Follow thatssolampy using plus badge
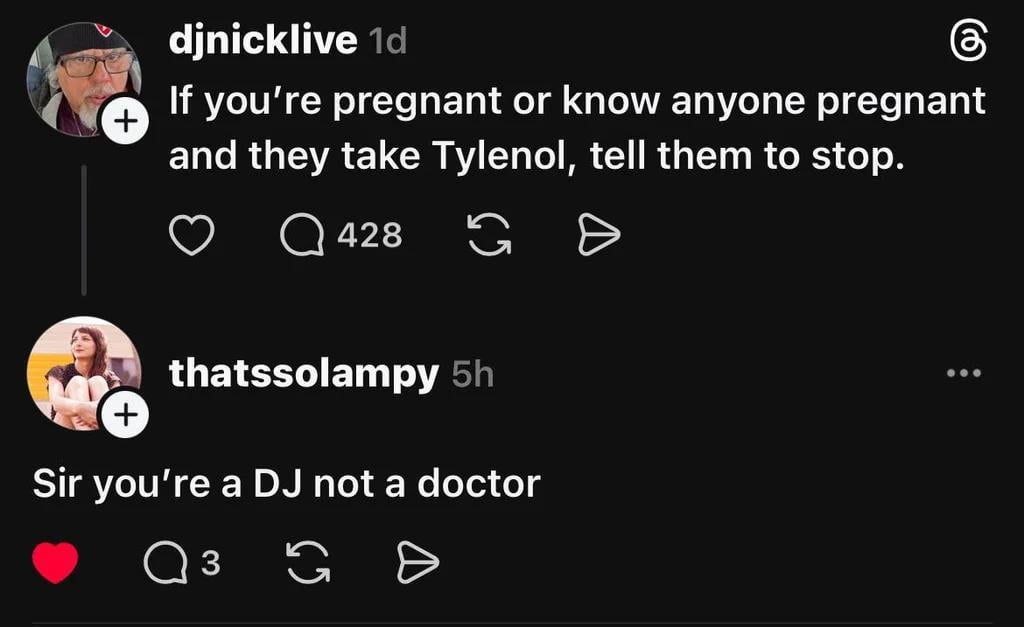This screenshot has height=627, width=1024. click(x=124, y=417)
